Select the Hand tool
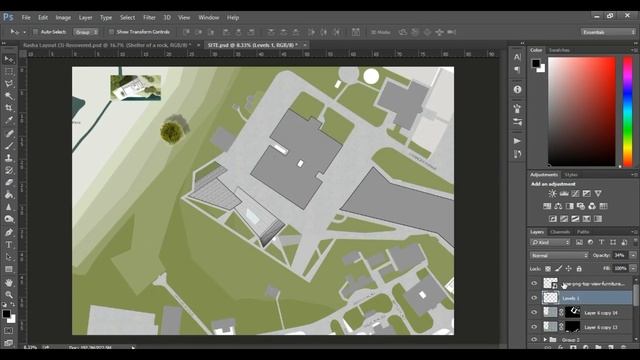 pos(9,282)
